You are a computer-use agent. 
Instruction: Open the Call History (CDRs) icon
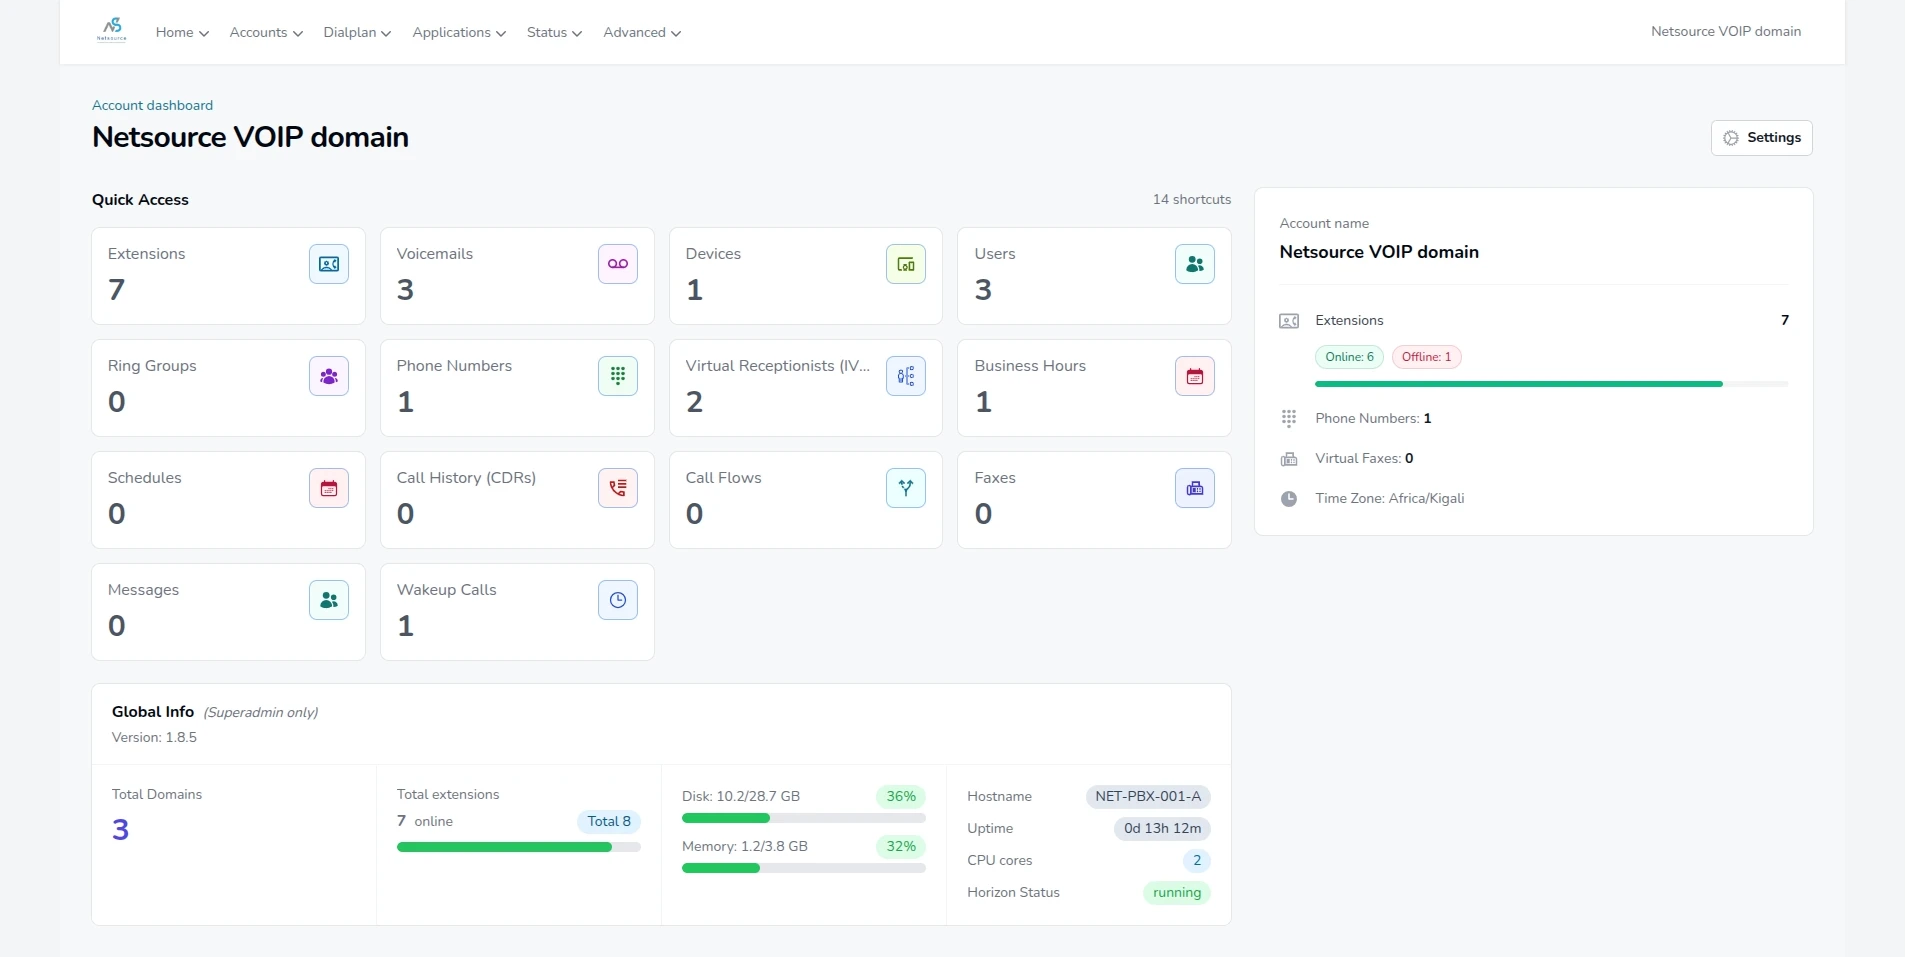618,488
